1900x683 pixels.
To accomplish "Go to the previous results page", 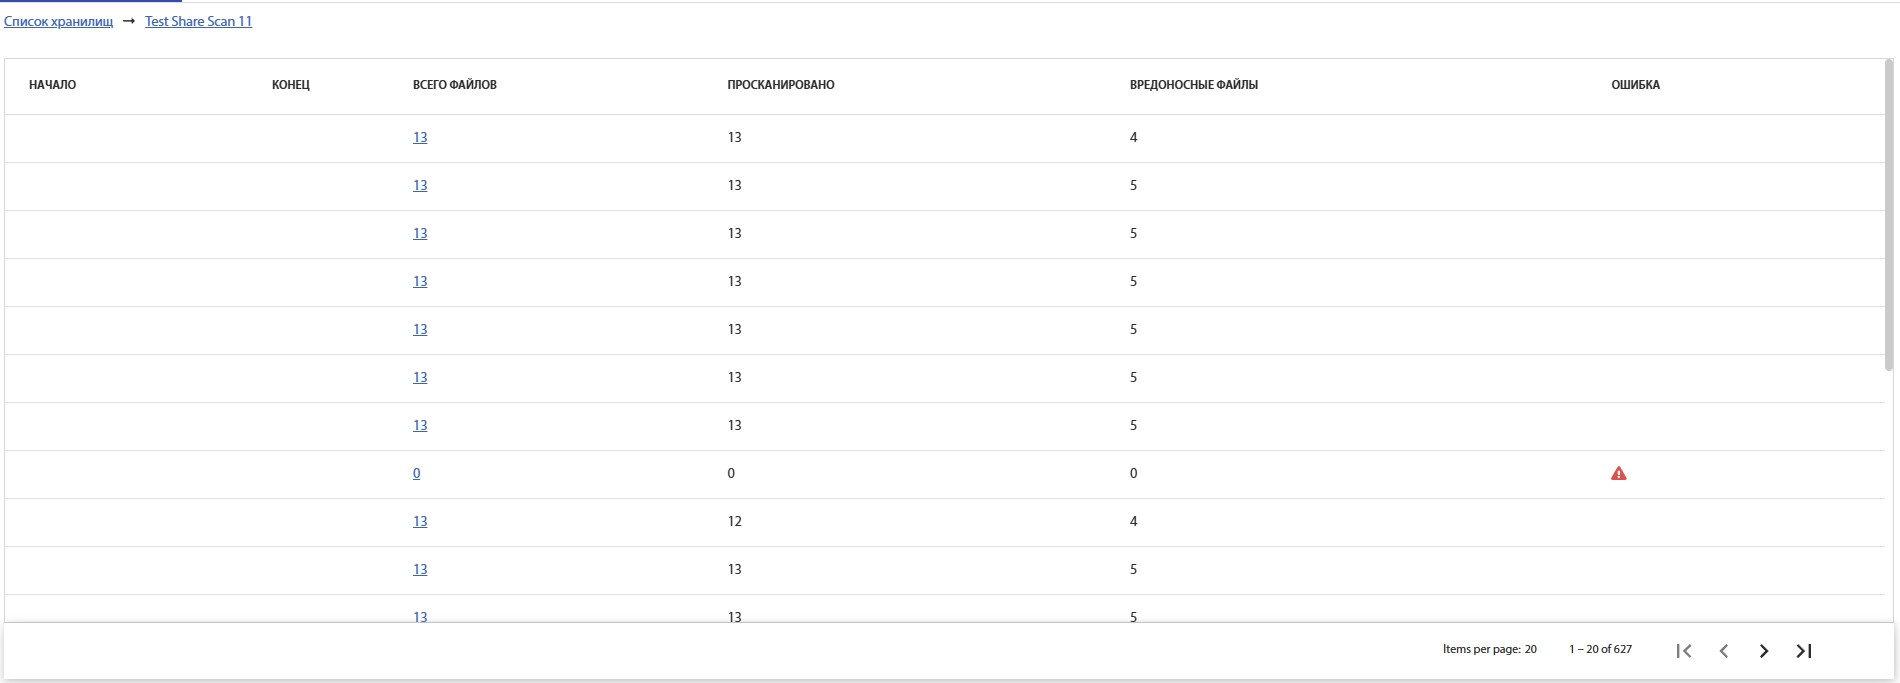I will pyautogui.click(x=1724, y=651).
